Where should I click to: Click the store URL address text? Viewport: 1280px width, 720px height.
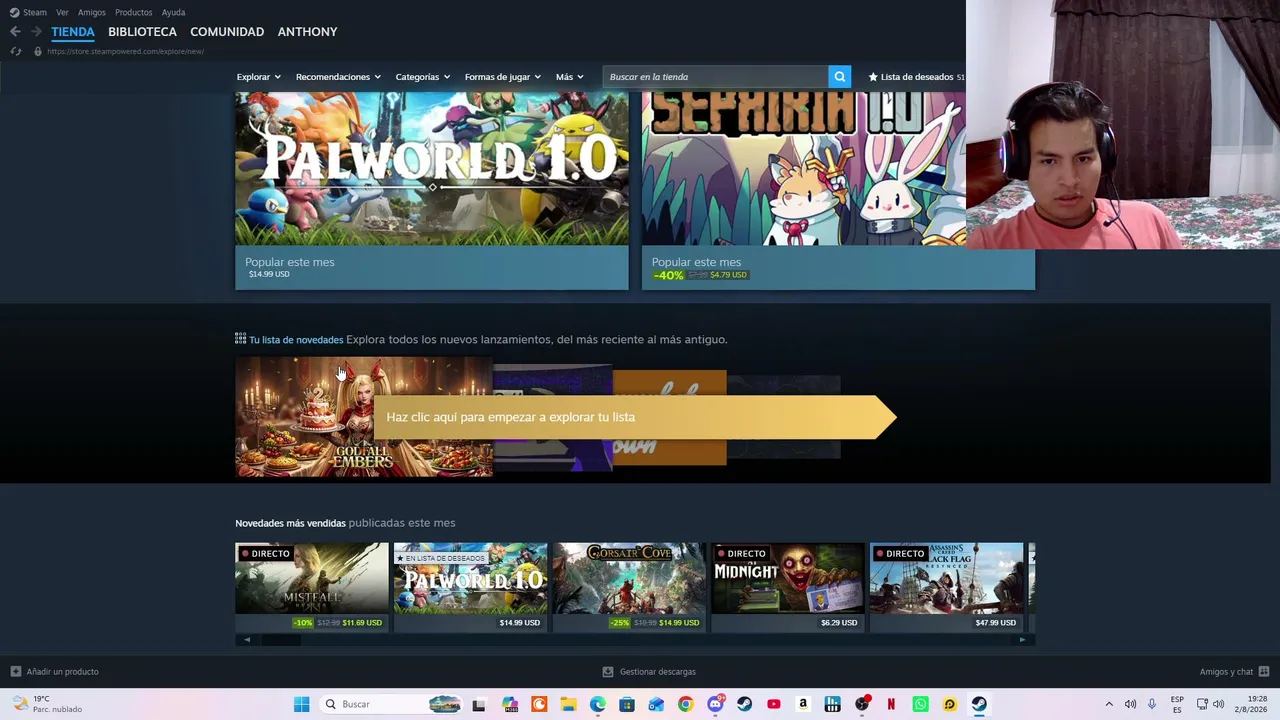coord(125,51)
